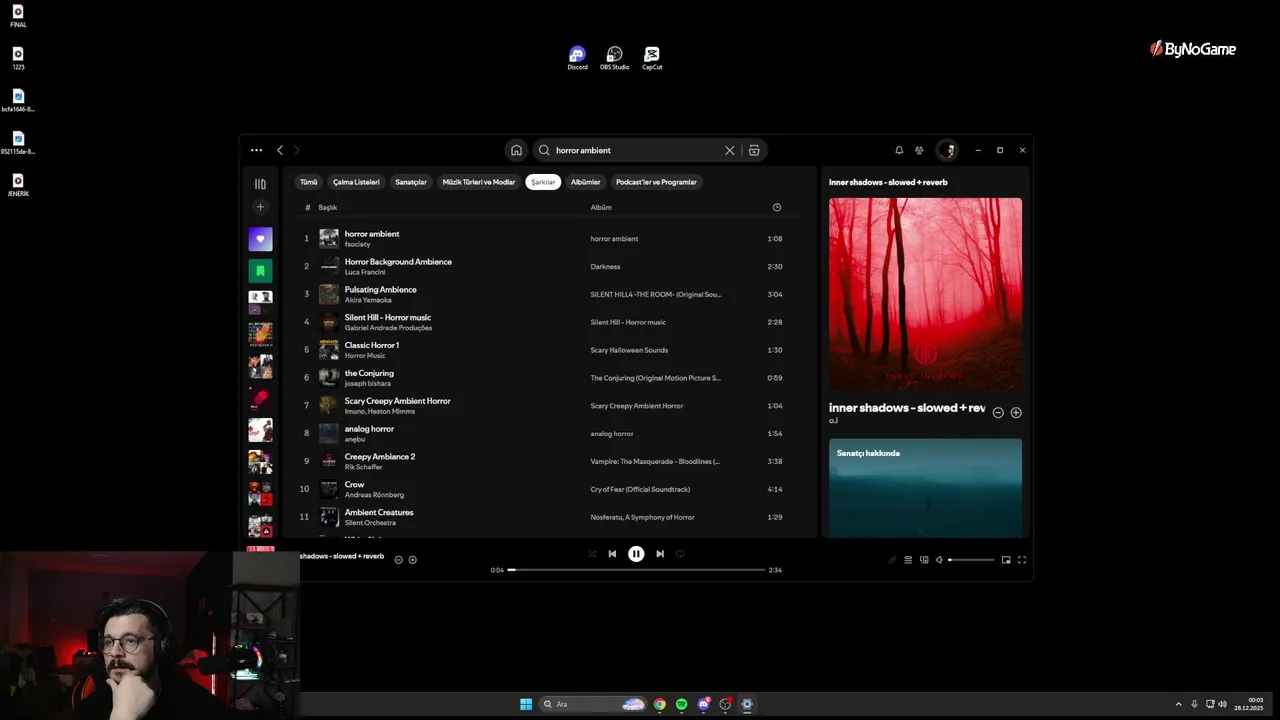Sort the list by the Albüm column header

point(601,207)
